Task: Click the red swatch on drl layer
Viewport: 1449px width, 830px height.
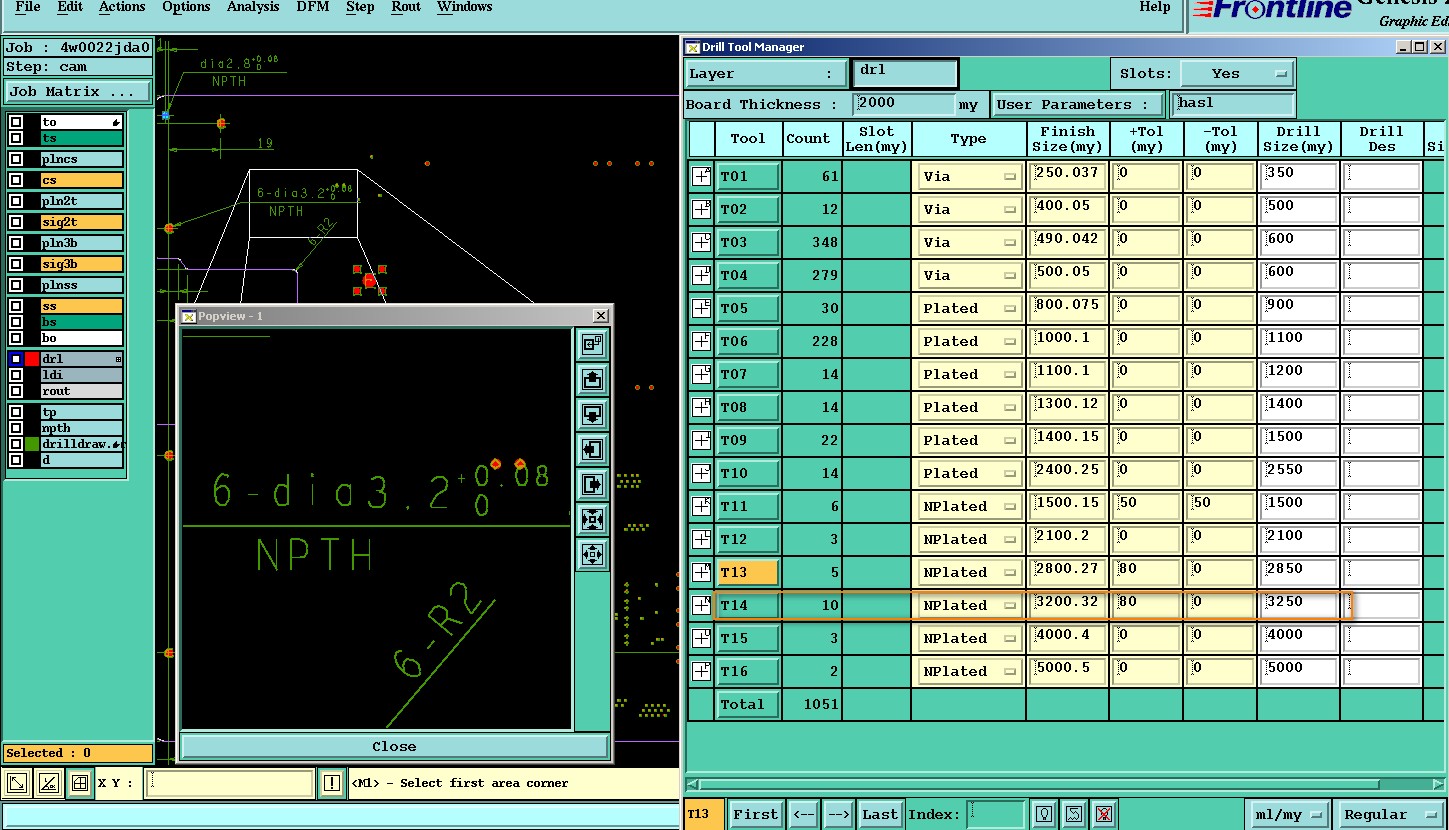Action: coord(32,359)
